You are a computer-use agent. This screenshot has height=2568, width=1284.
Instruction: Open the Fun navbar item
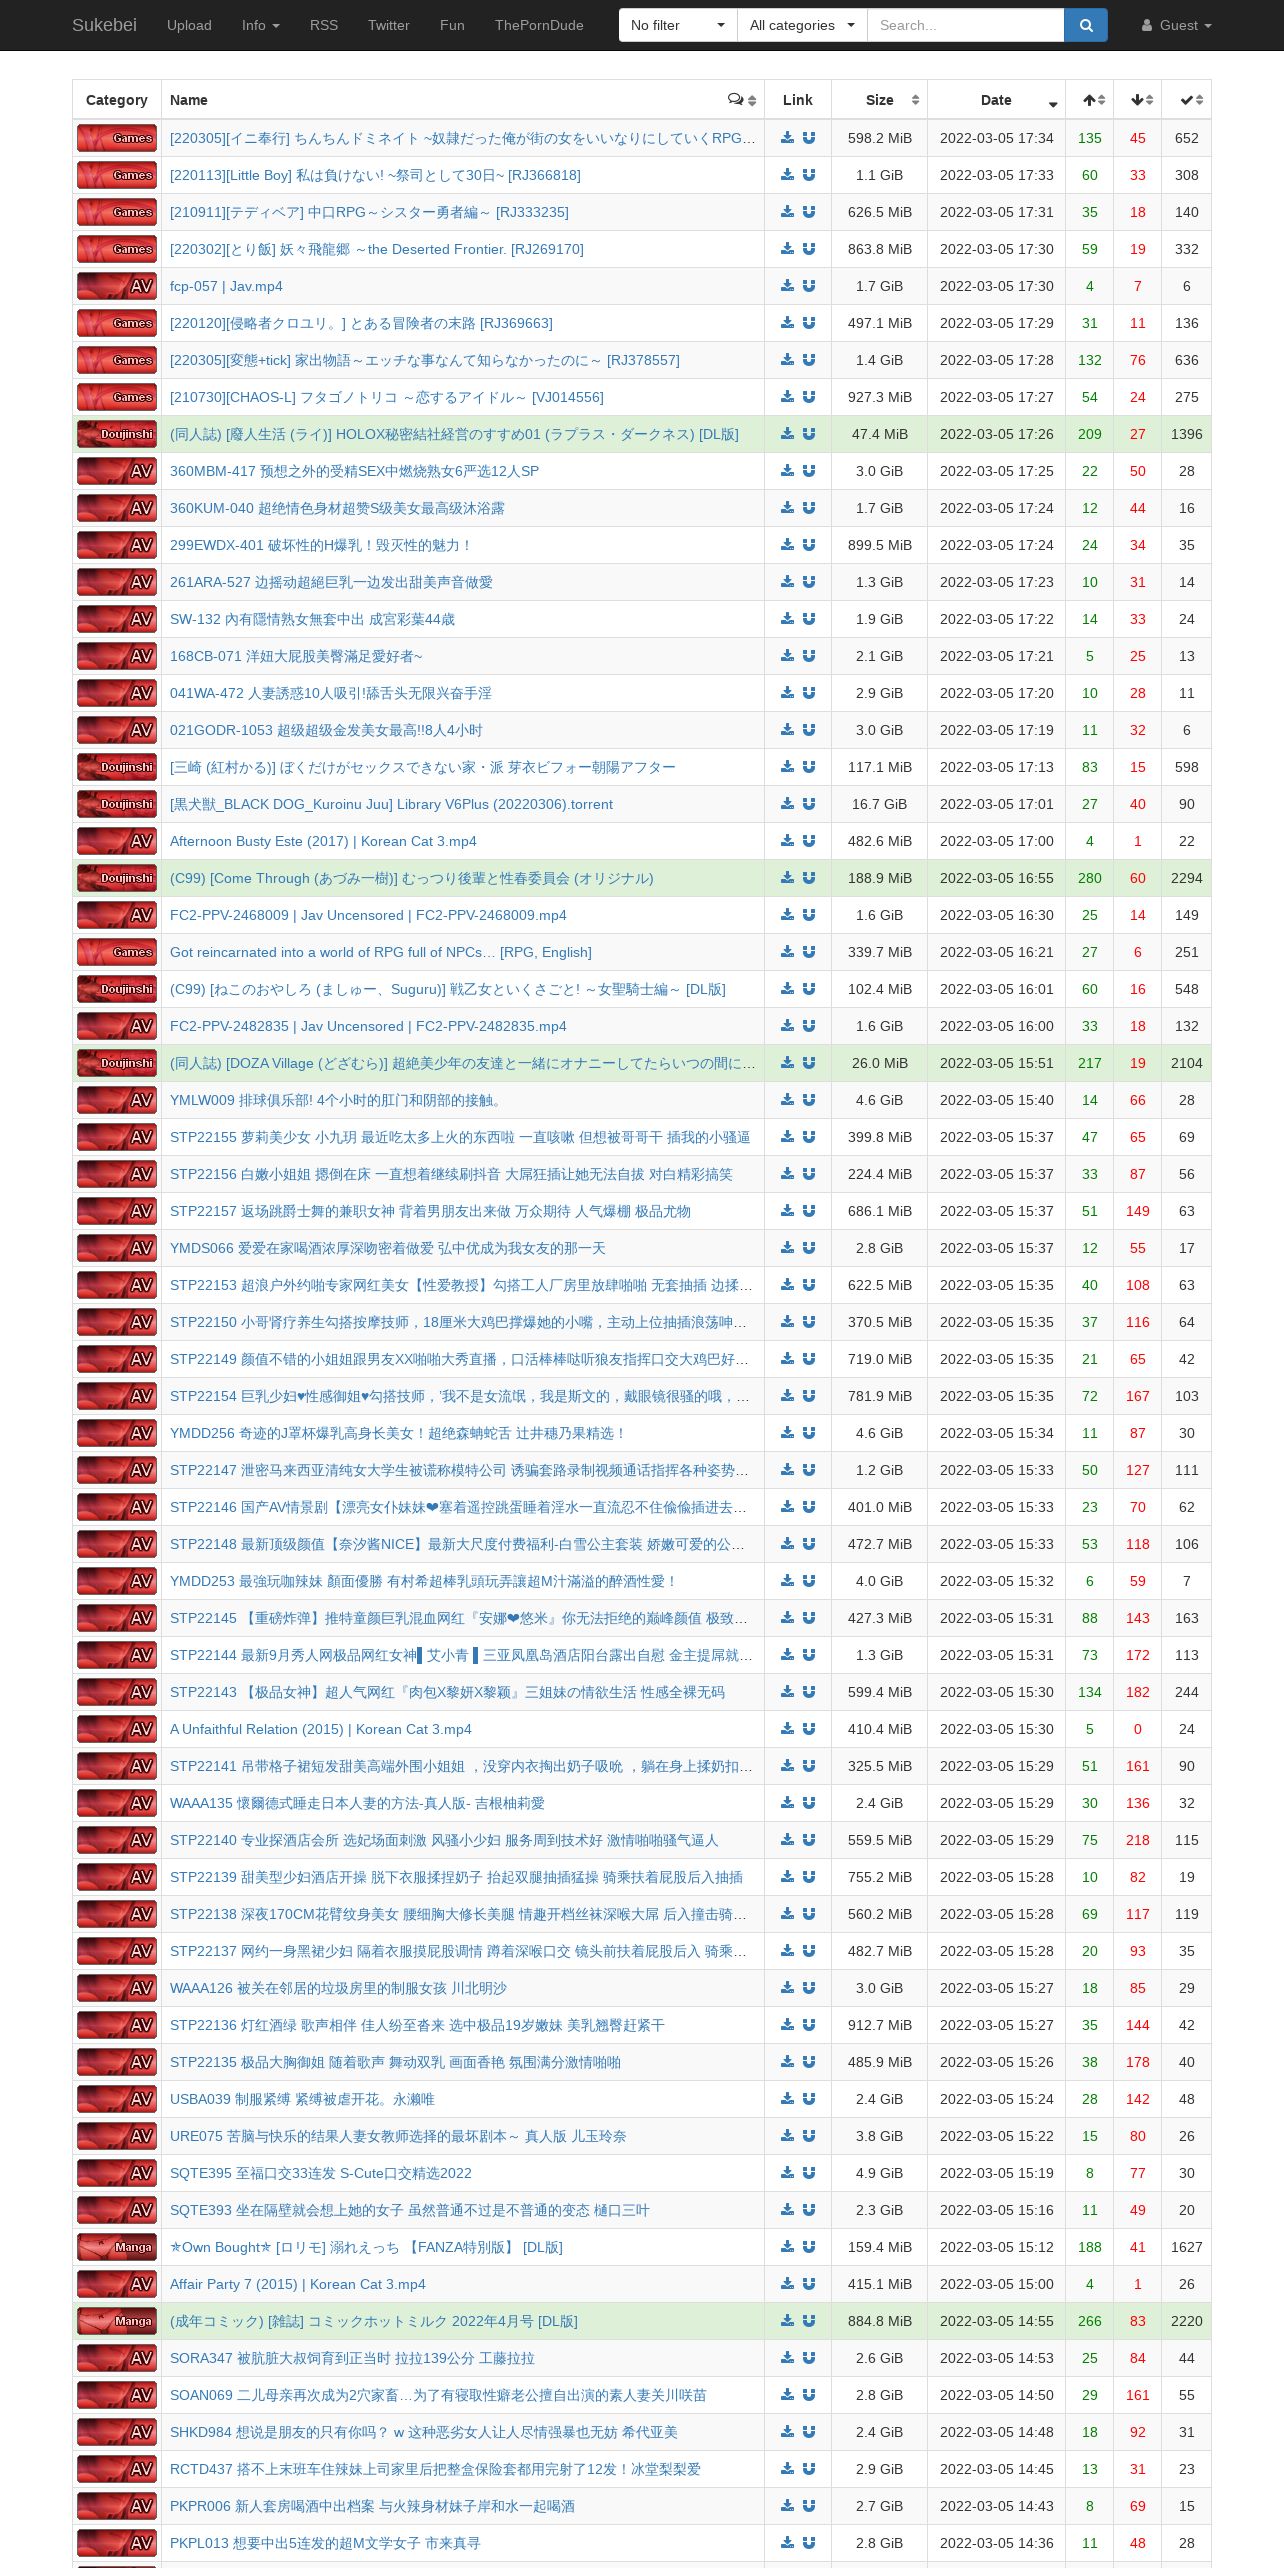coord(452,25)
